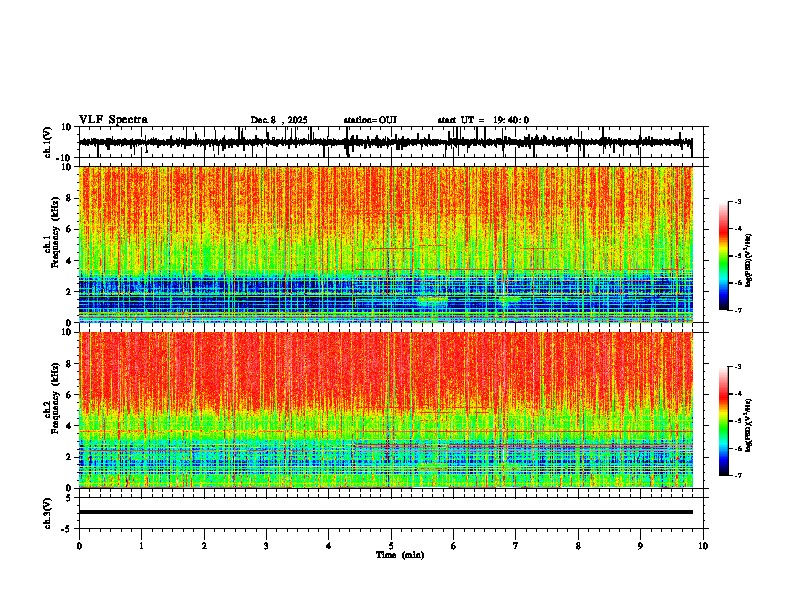Click the ch.1(V) waveform axis label

(48, 142)
